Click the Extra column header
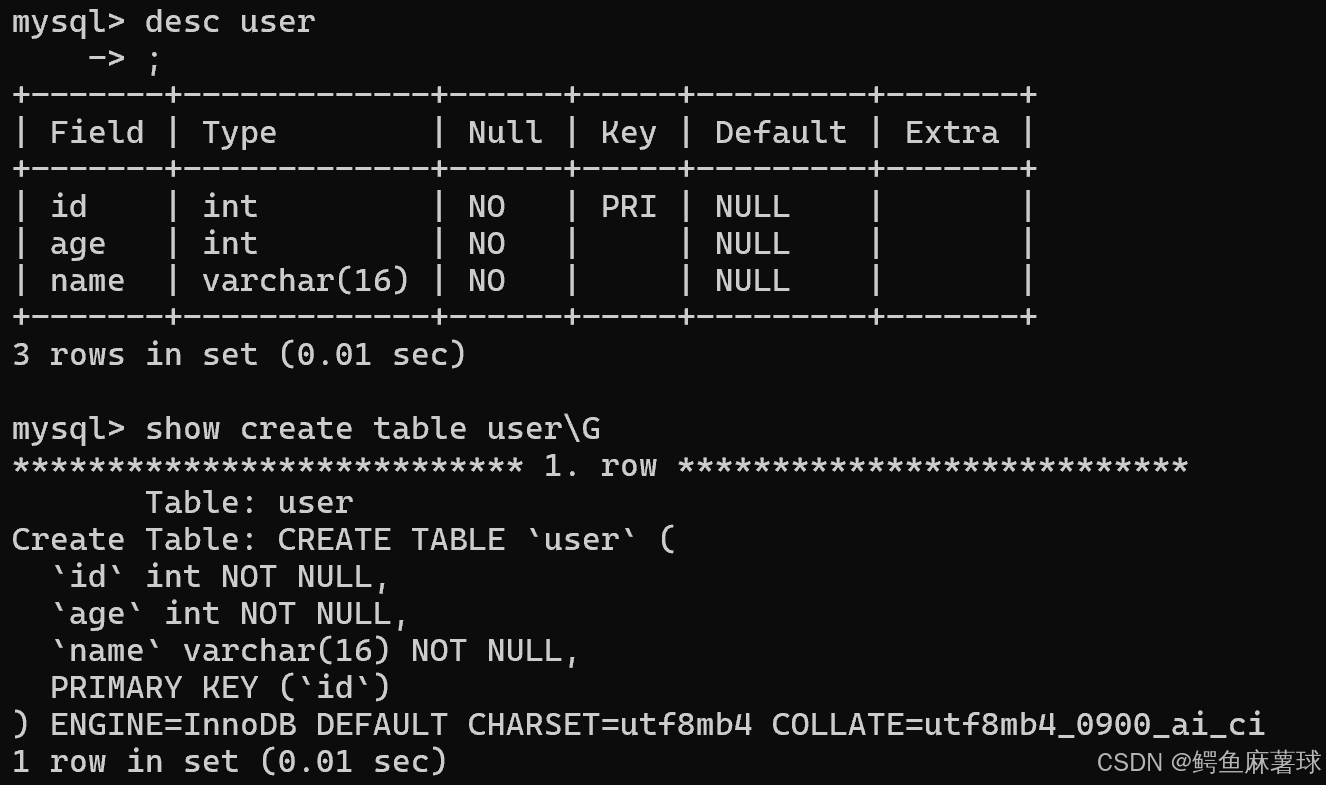Screen dimensions: 1326x785 (952, 133)
